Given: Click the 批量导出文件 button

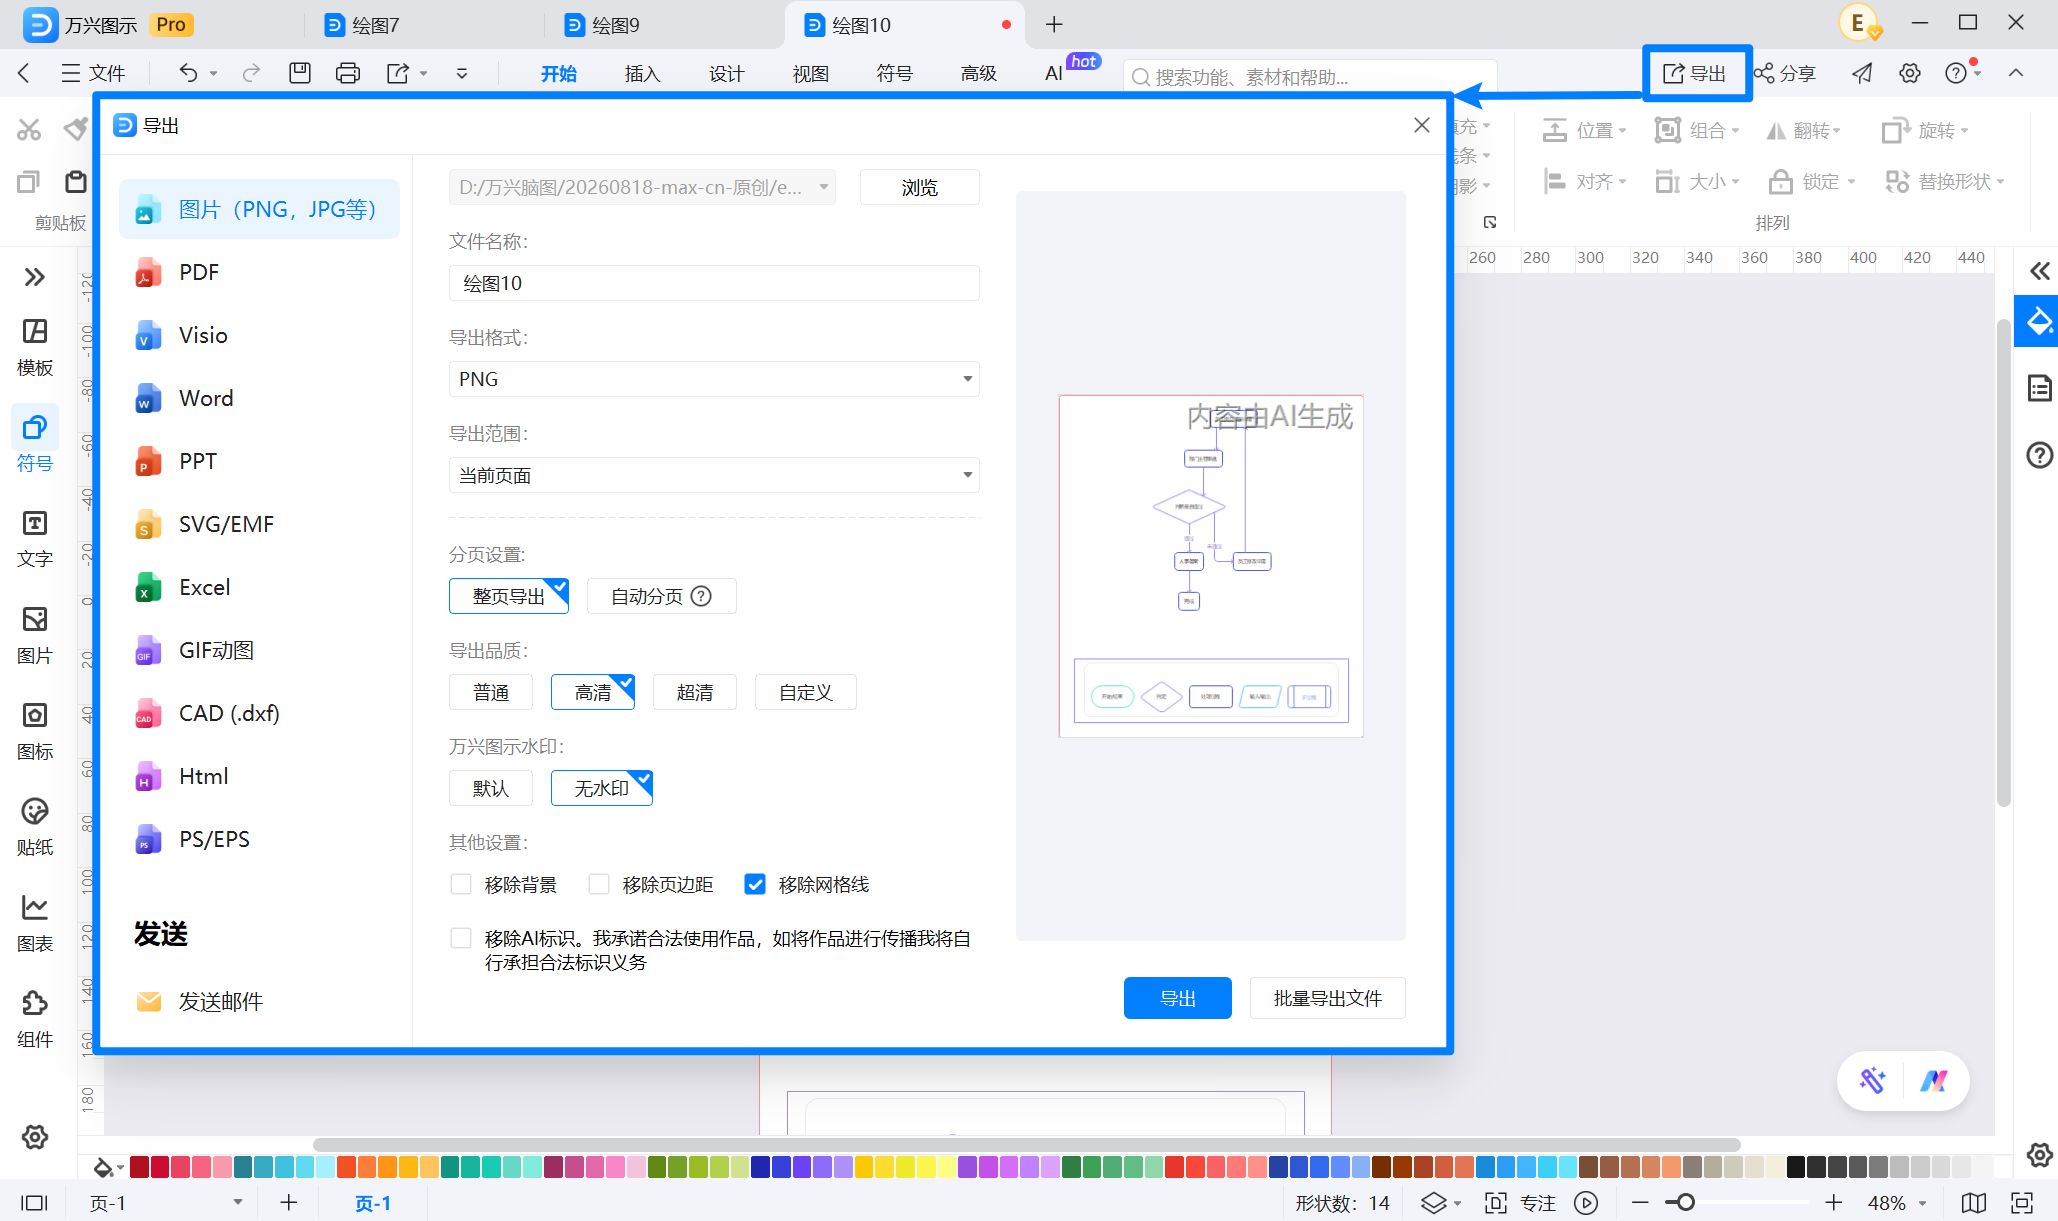Looking at the screenshot, I should pyautogui.click(x=1328, y=998).
